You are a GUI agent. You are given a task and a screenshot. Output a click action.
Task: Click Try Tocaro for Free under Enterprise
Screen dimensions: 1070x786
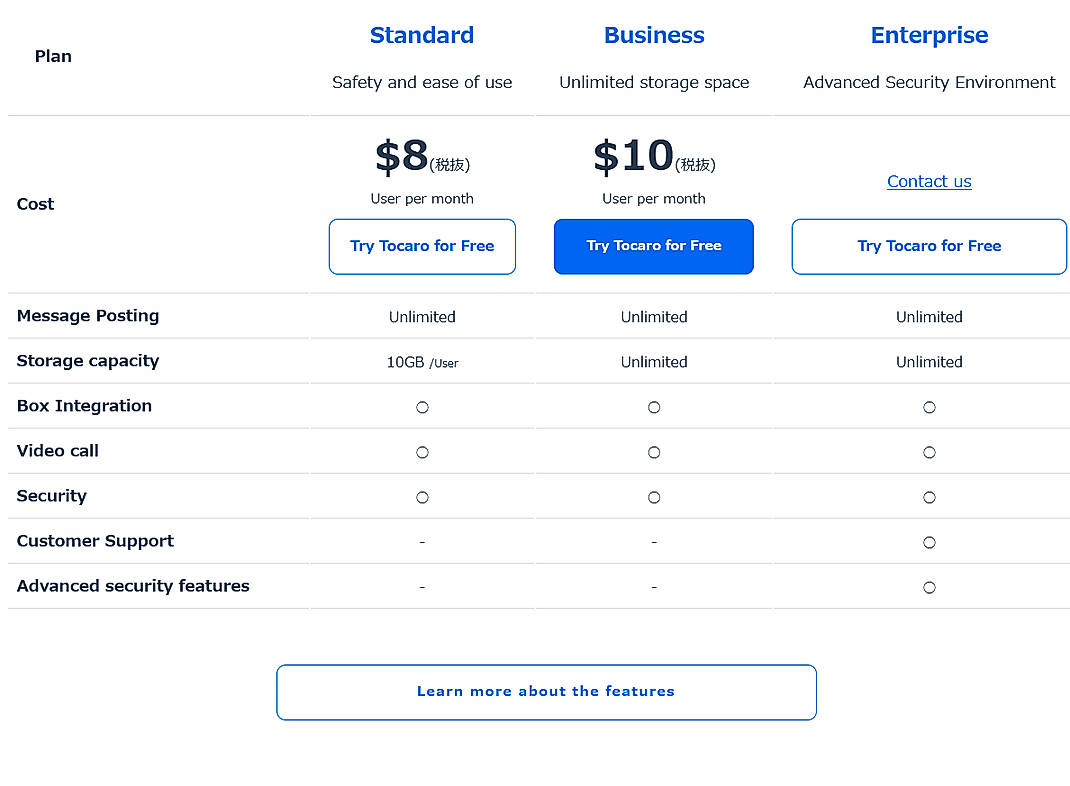pos(929,246)
